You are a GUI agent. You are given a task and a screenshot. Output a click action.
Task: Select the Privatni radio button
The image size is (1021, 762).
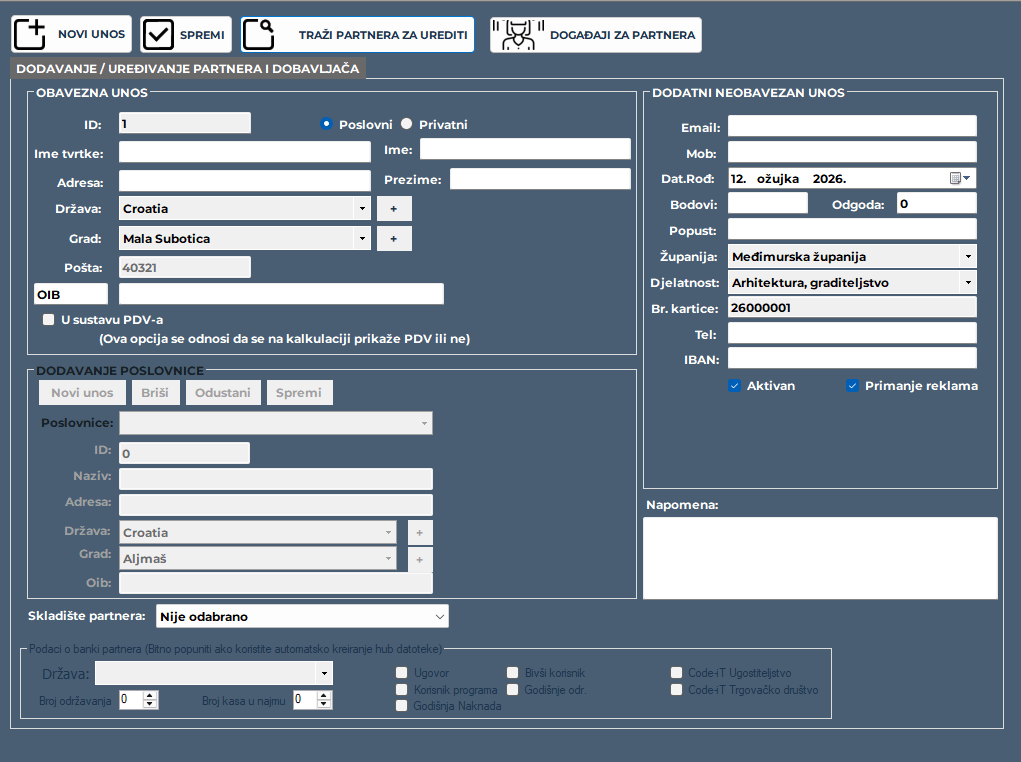pyautogui.click(x=406, y=125)
